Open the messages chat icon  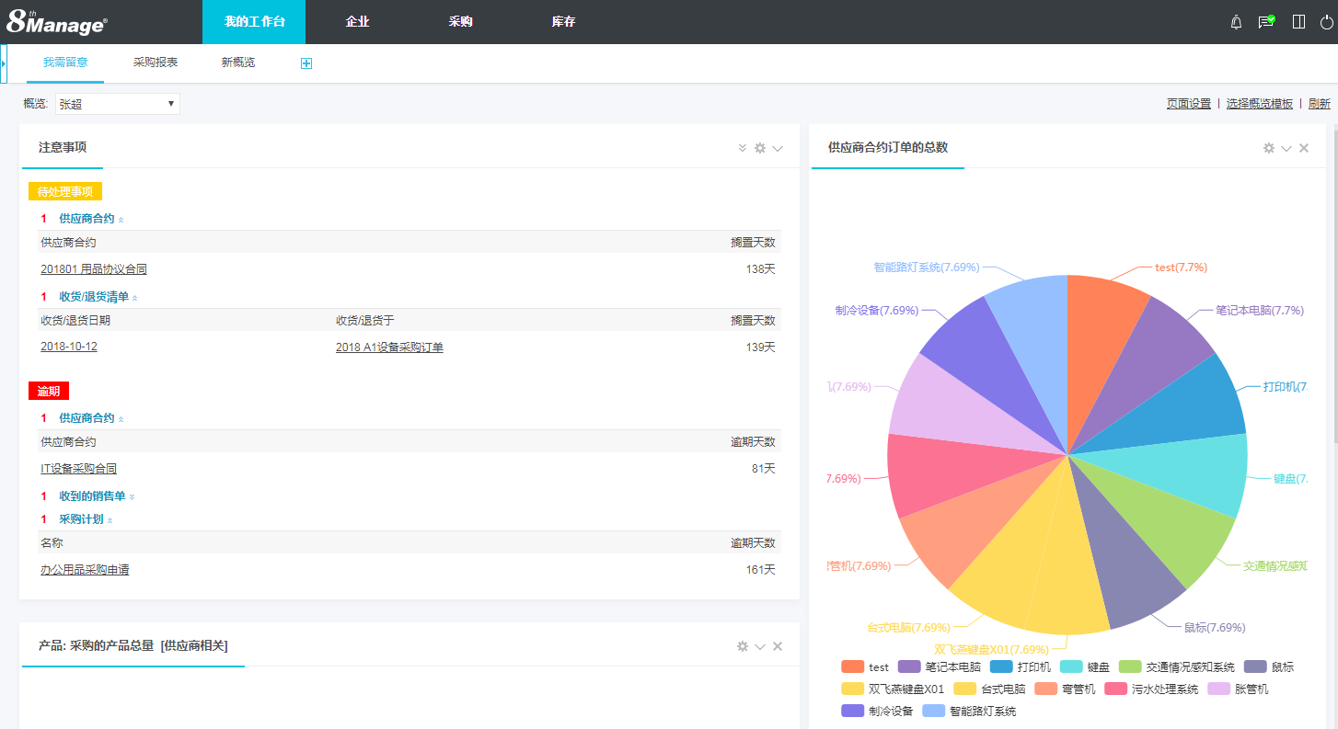point(1266,22)
